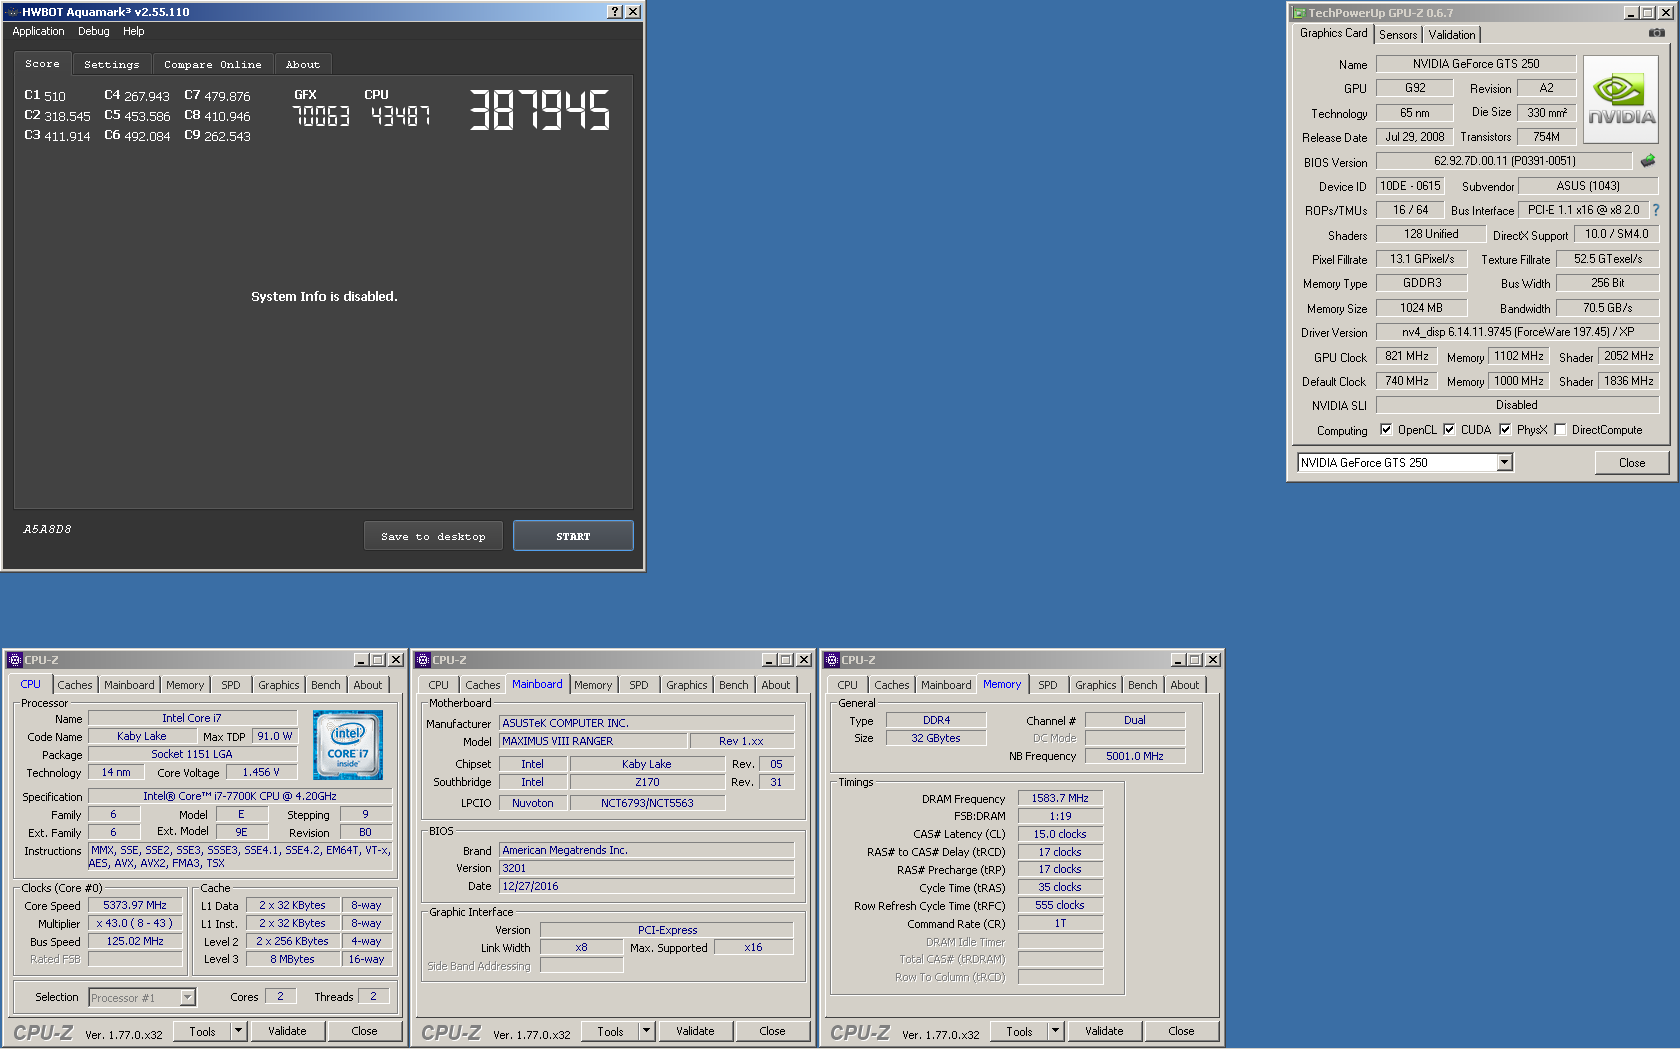Toggle the PhysX checkbox
This screenshot has width=1680, height=1050.
click(1505, 429)
